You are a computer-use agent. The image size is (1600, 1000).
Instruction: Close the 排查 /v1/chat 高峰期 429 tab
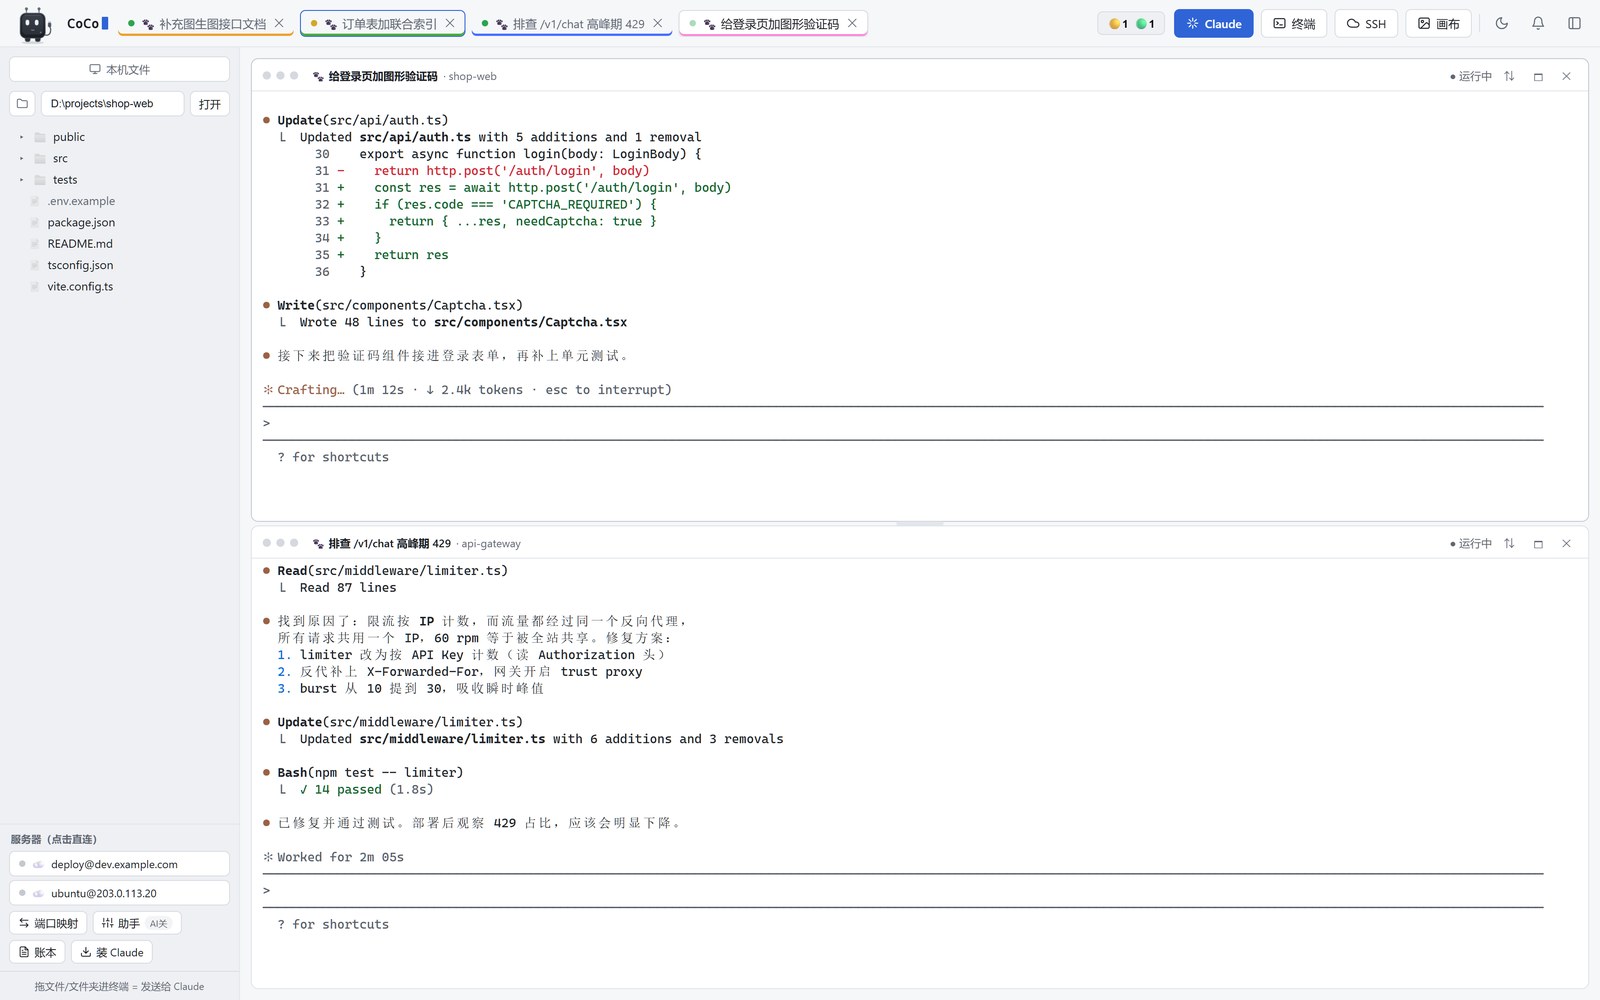click(657, 23)
